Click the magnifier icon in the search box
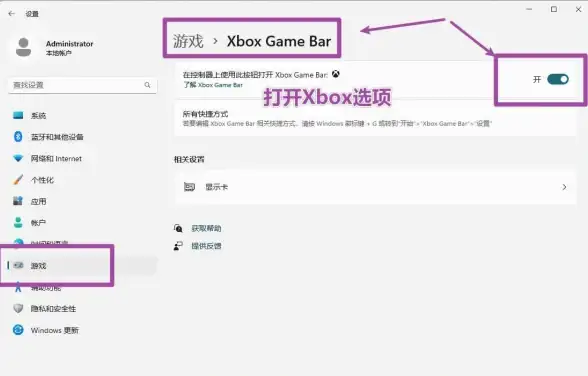The width and height of the screenshot is (588, 376). click(147, 85)
